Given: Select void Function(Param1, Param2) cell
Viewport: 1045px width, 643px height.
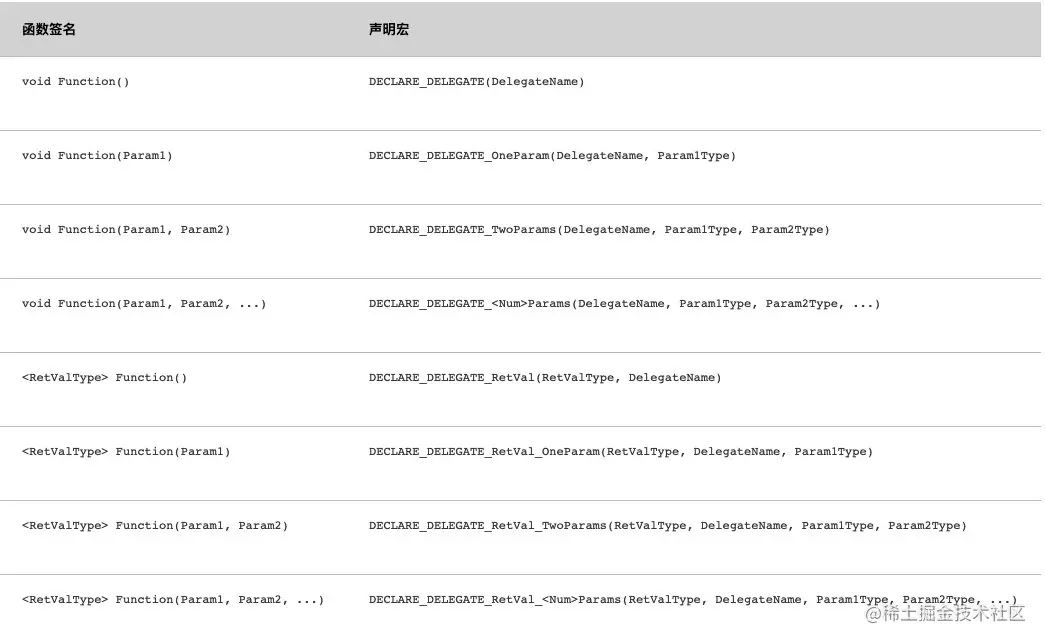Looking at the screenshot, I should tap(126, 229).
